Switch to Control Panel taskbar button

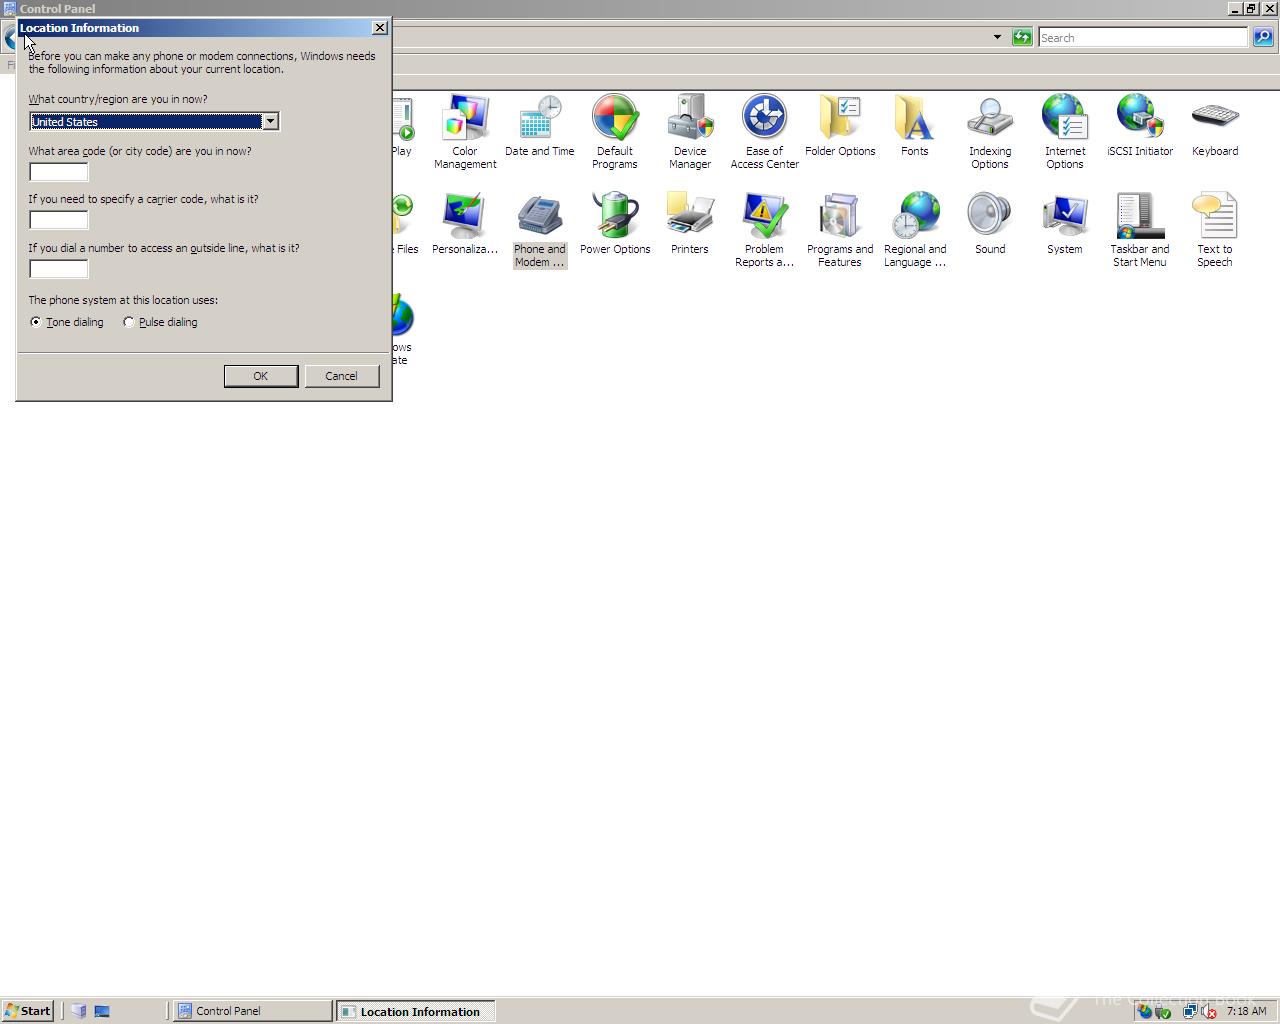pos(253,1011)
